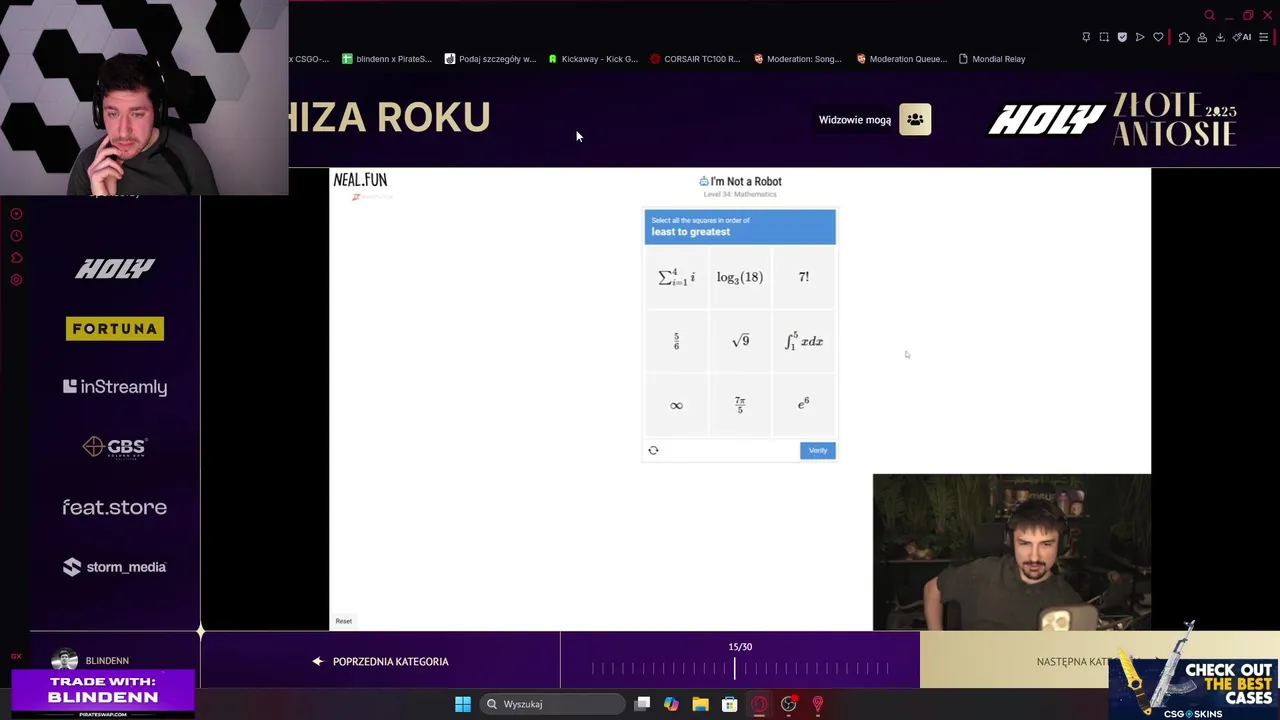Open the pink pin app on taskbar
The height and width of the screenshot is (720, 1280).
(x=817, y=704)
